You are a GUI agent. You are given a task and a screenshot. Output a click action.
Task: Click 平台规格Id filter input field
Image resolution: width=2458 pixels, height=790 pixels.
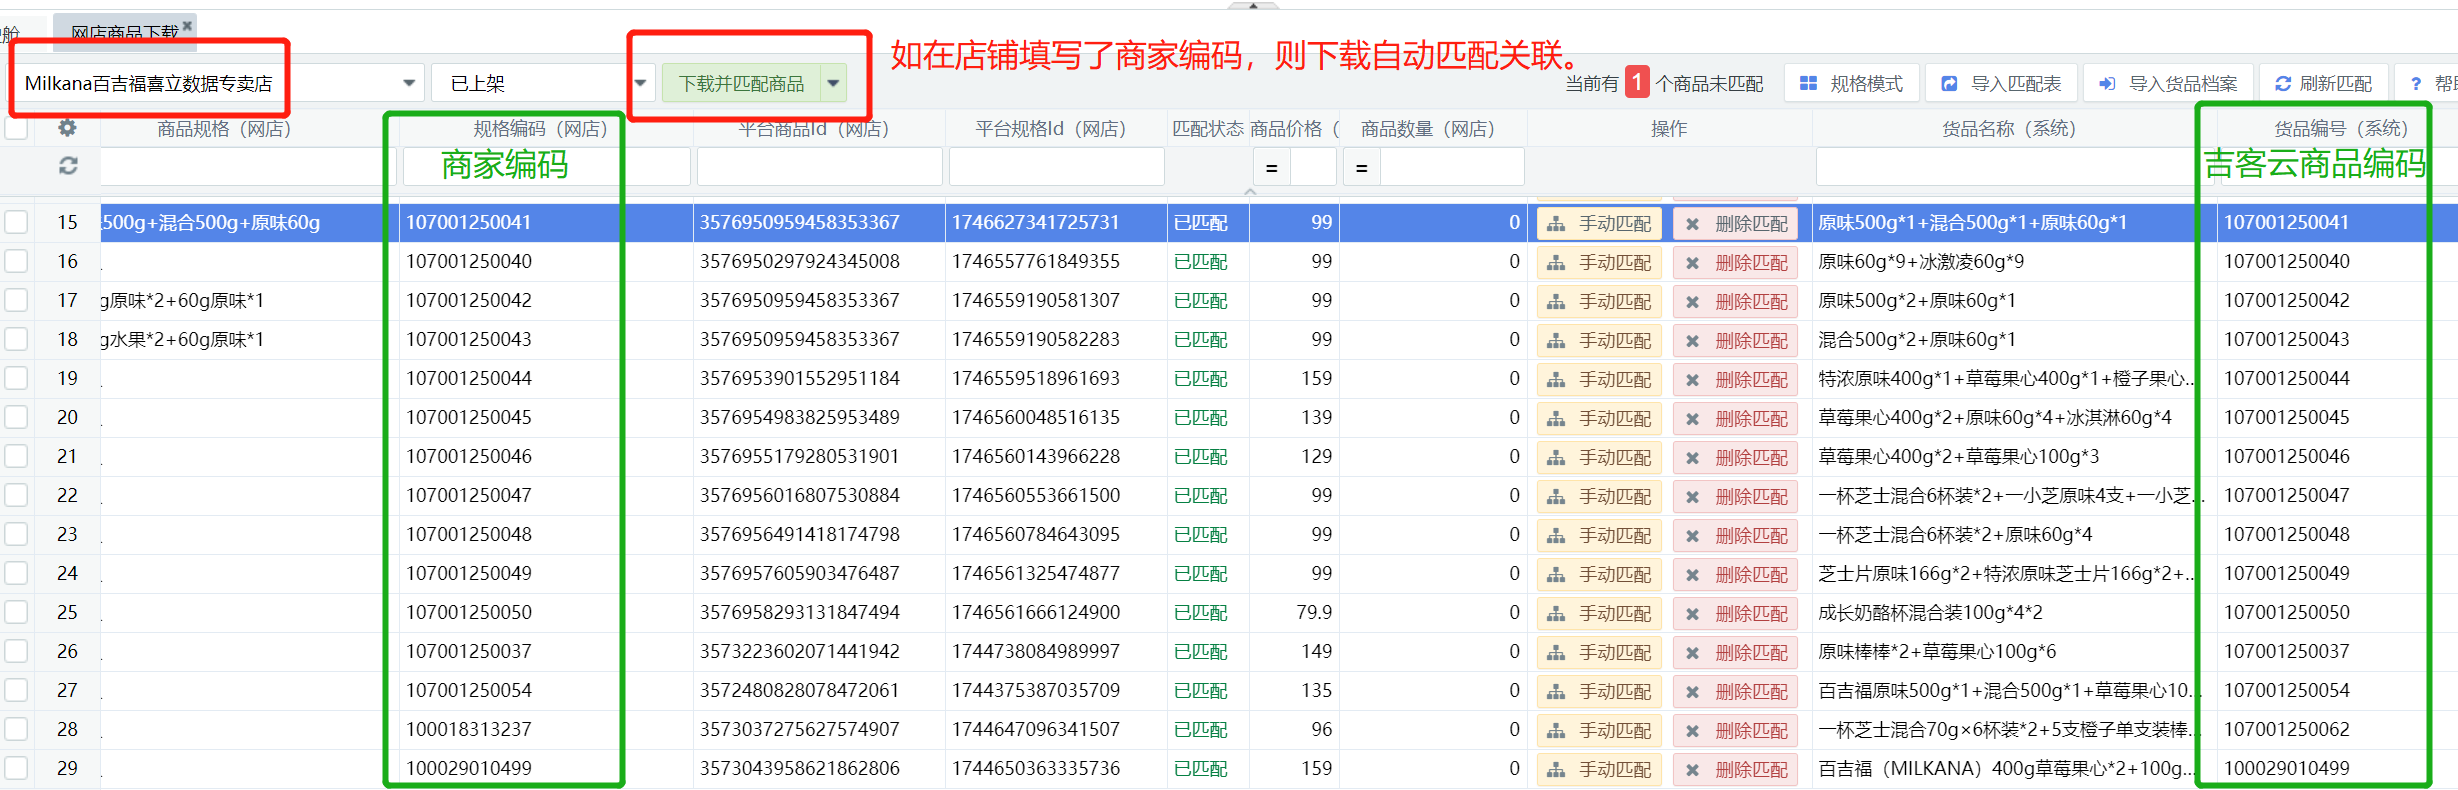[x=1056, y=166]
